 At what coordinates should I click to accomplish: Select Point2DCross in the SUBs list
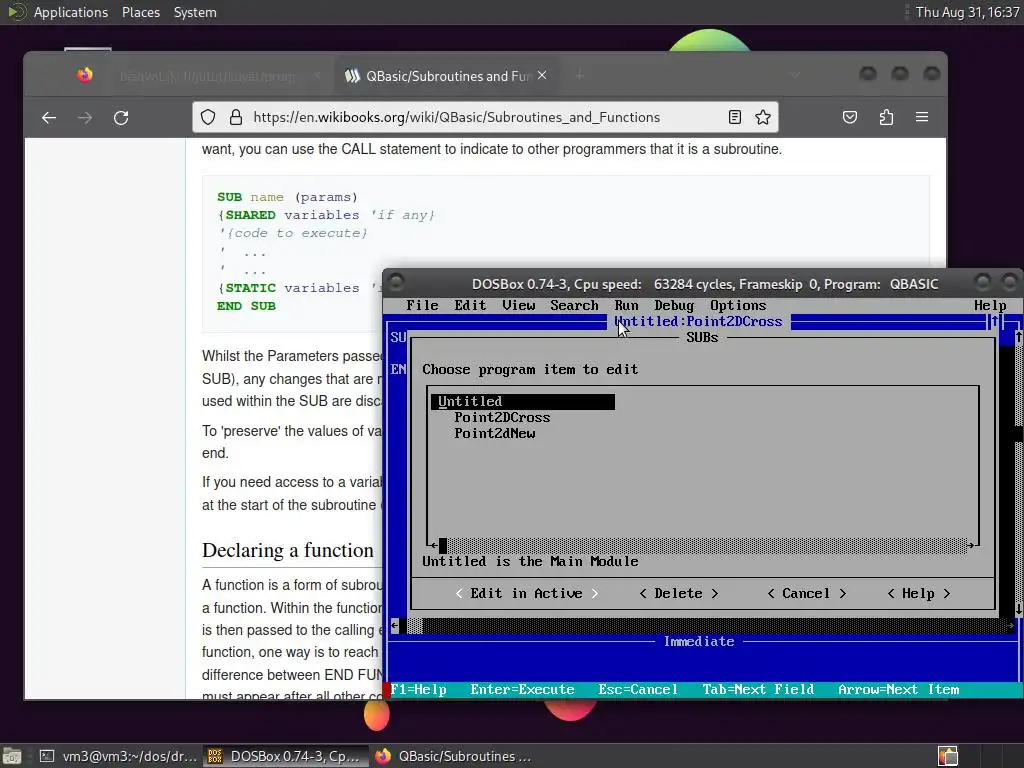coord(502,417)
